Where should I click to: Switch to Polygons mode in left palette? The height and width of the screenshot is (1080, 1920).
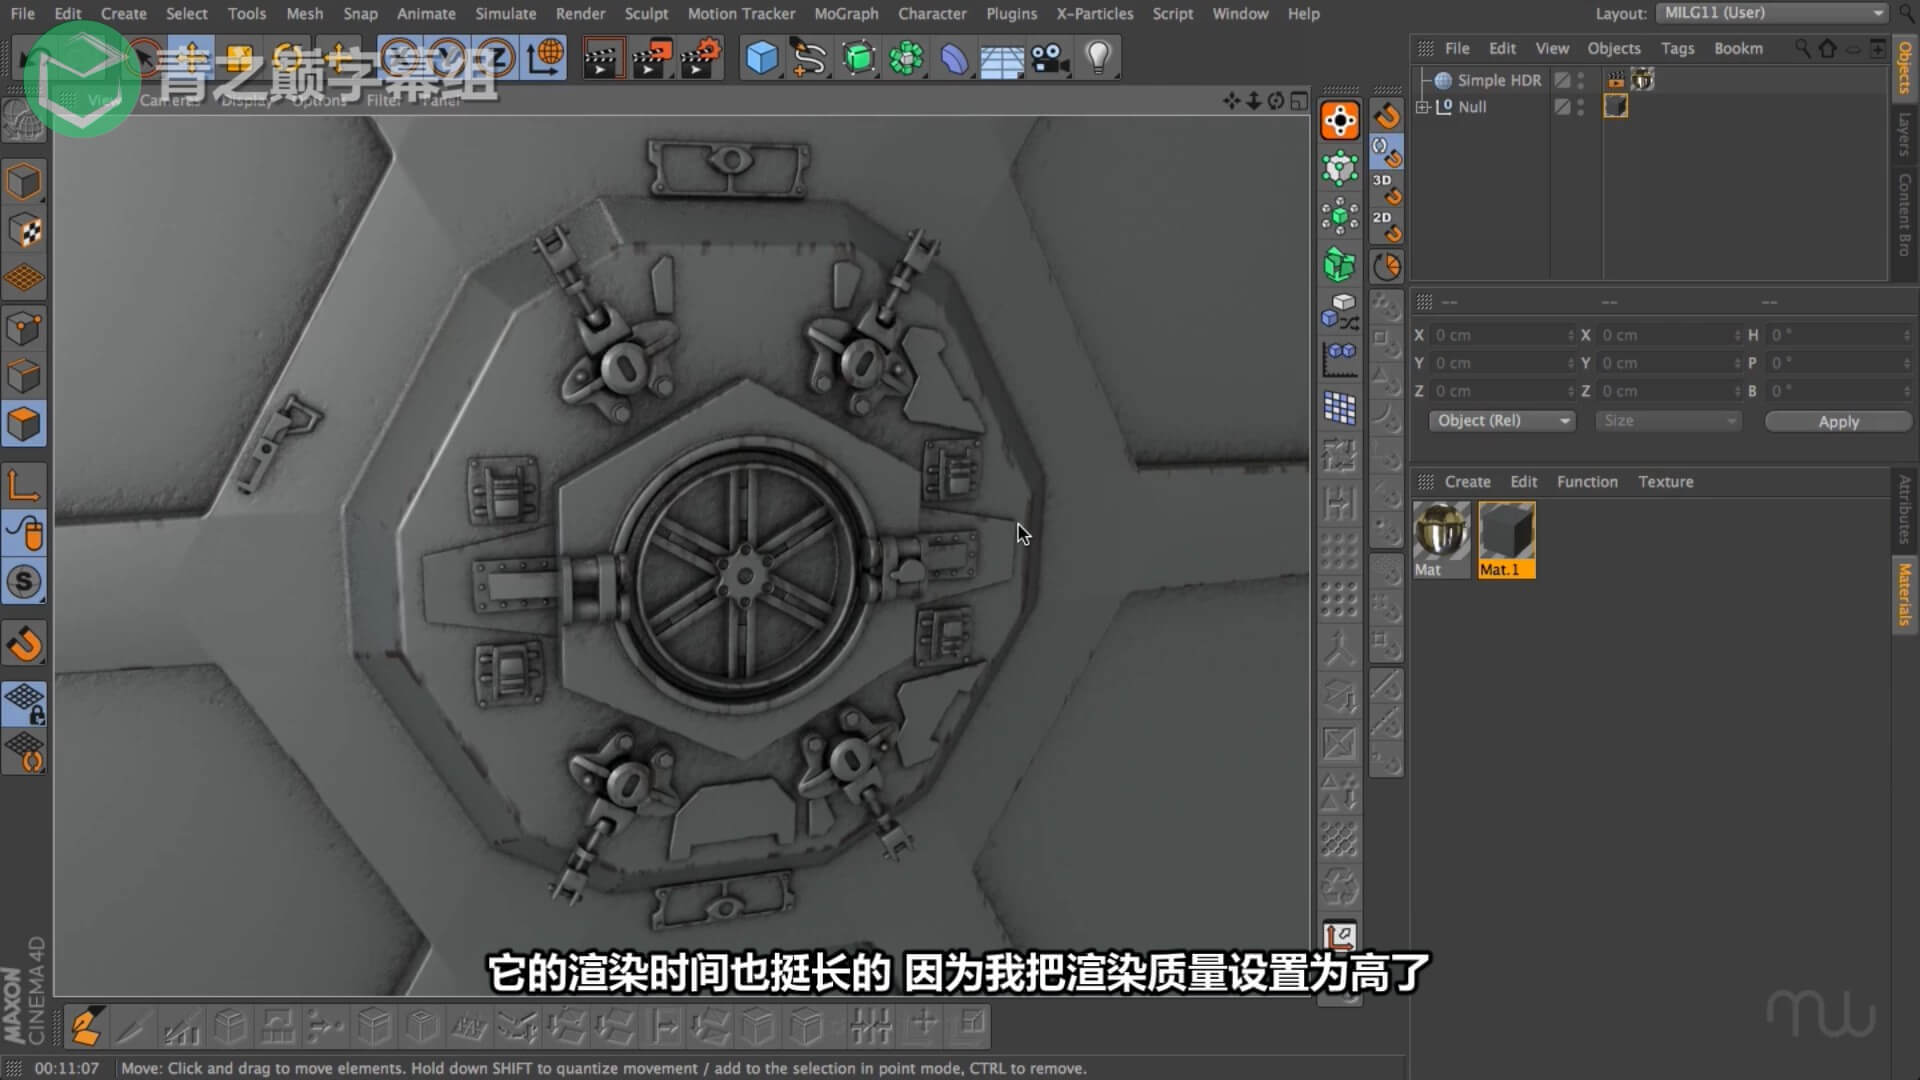pyautogui.click(x=24, y=425)
